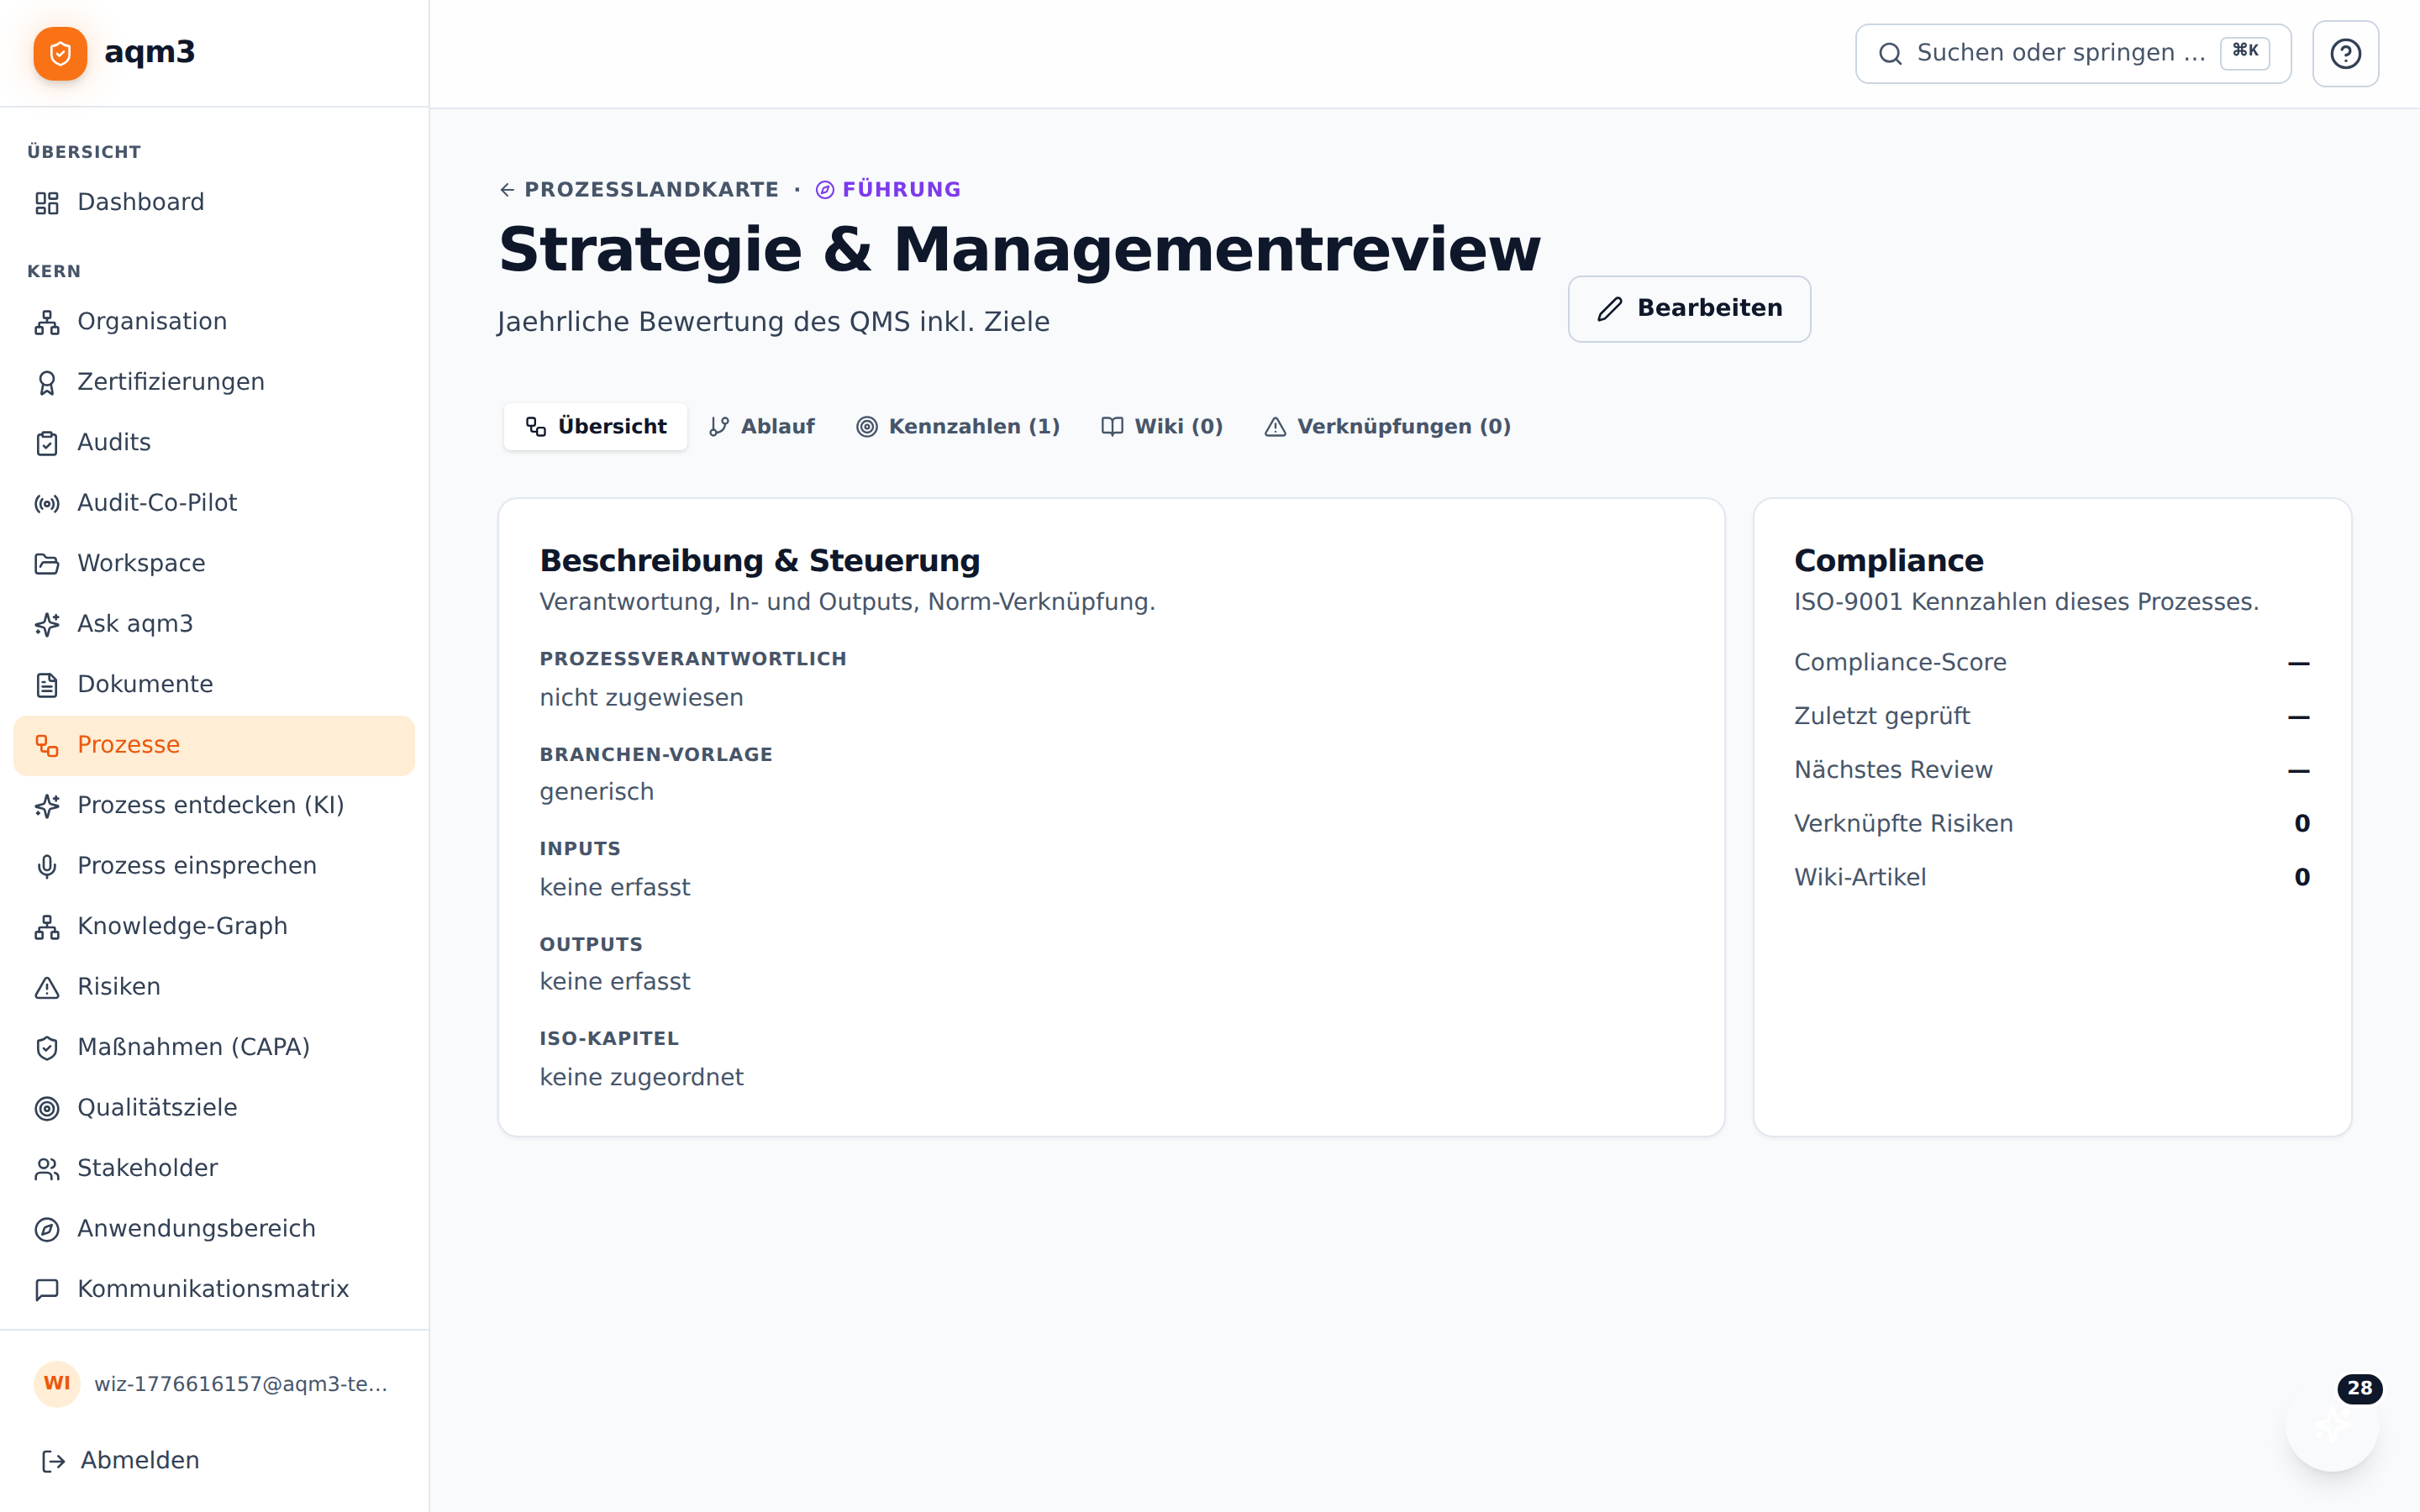Switch to the Ablauf tab
This screenshot has width=2420, height=1512.
(762, 427)
